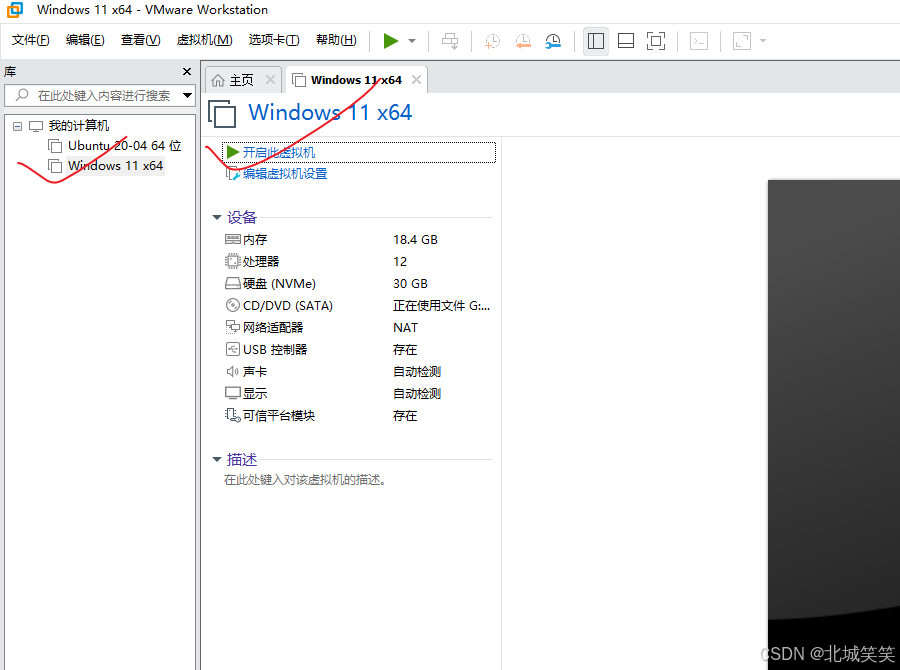
Task: Click the sound card speaker icon
Action: point(232,371)
